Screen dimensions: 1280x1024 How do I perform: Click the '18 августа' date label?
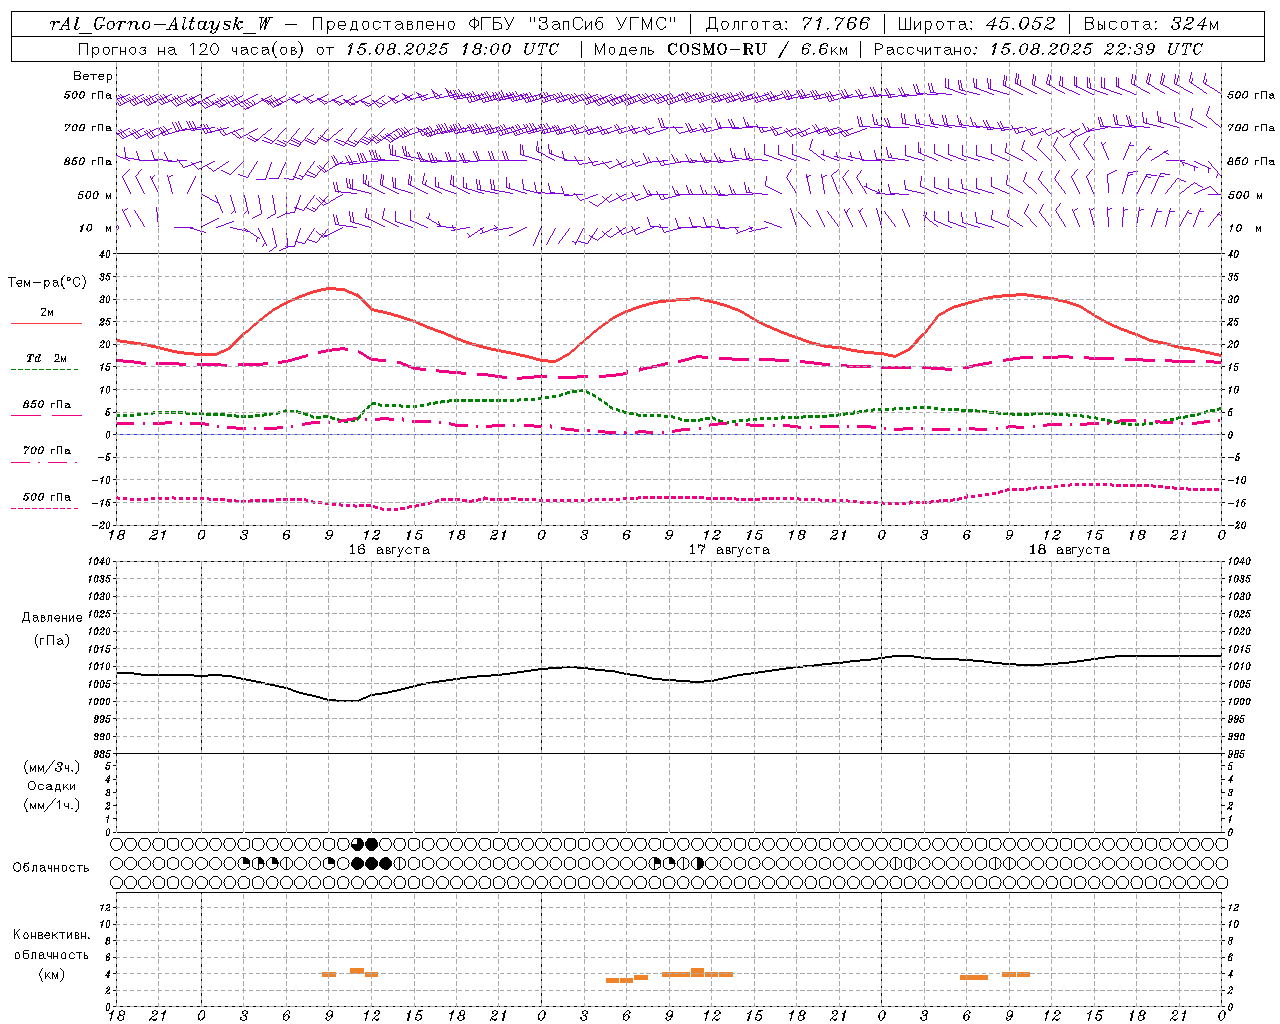click(1069, 550)
